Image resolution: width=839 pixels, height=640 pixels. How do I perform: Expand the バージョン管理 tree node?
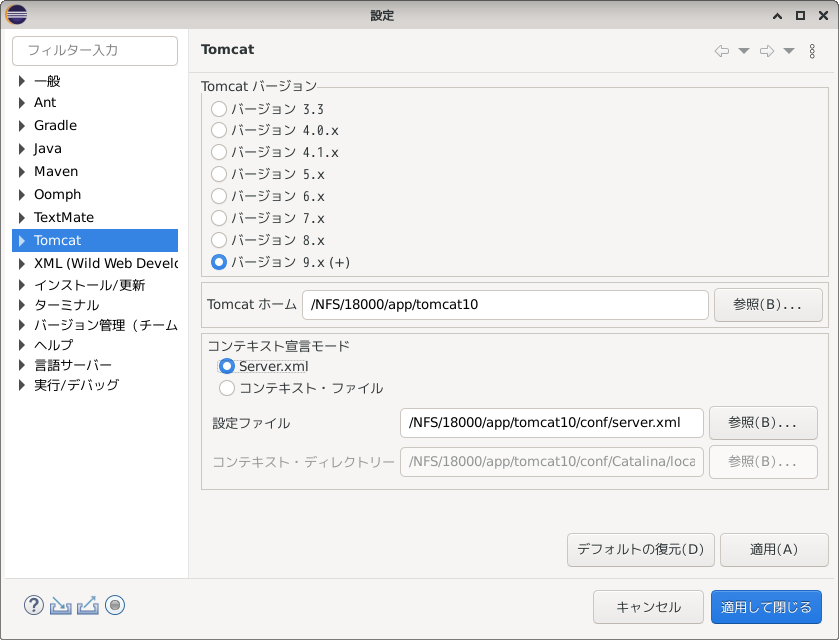(21, 325)
